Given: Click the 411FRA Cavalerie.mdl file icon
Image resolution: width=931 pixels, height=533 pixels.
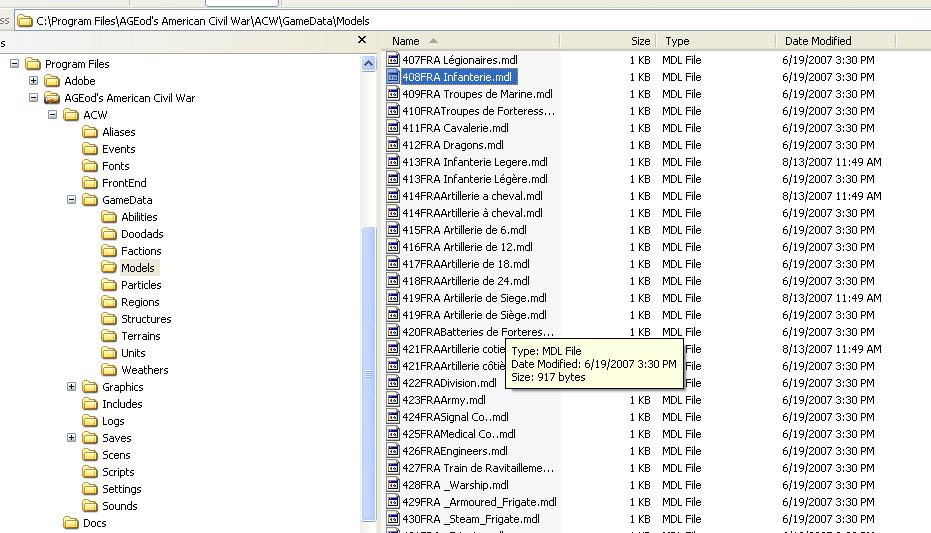Looking at the screenshot, I should pos(393,128).
